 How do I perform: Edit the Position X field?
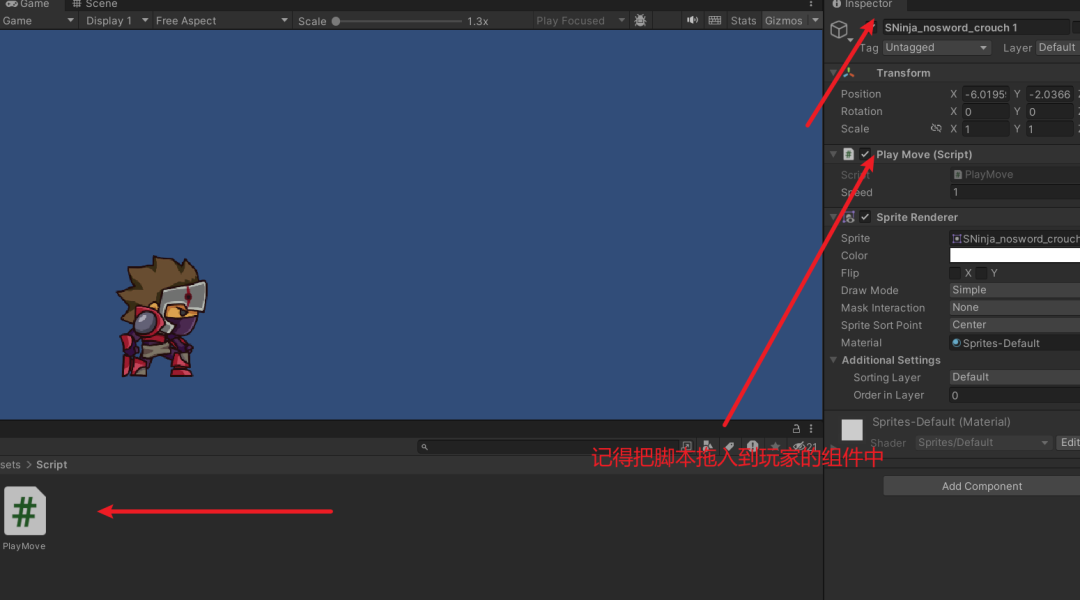986,94
